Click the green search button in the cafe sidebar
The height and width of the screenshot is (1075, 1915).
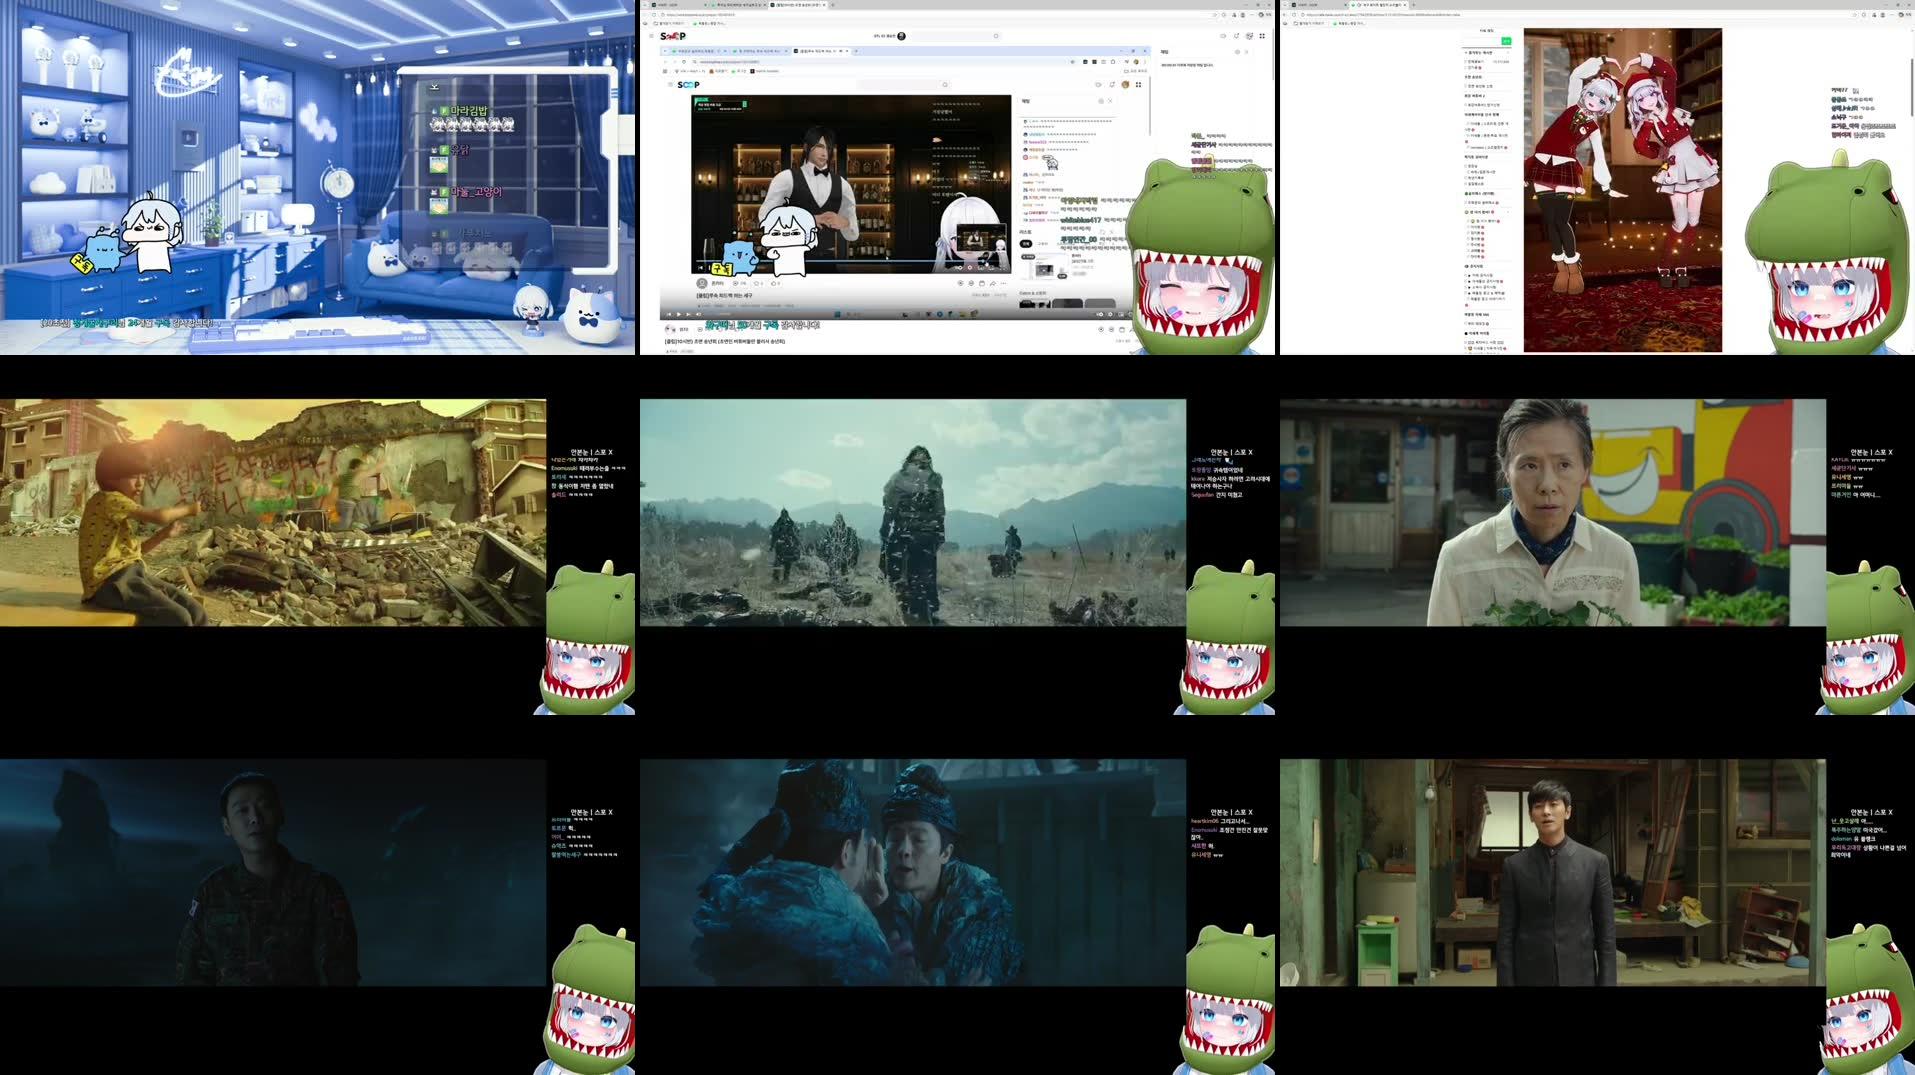pos(1506,41)
